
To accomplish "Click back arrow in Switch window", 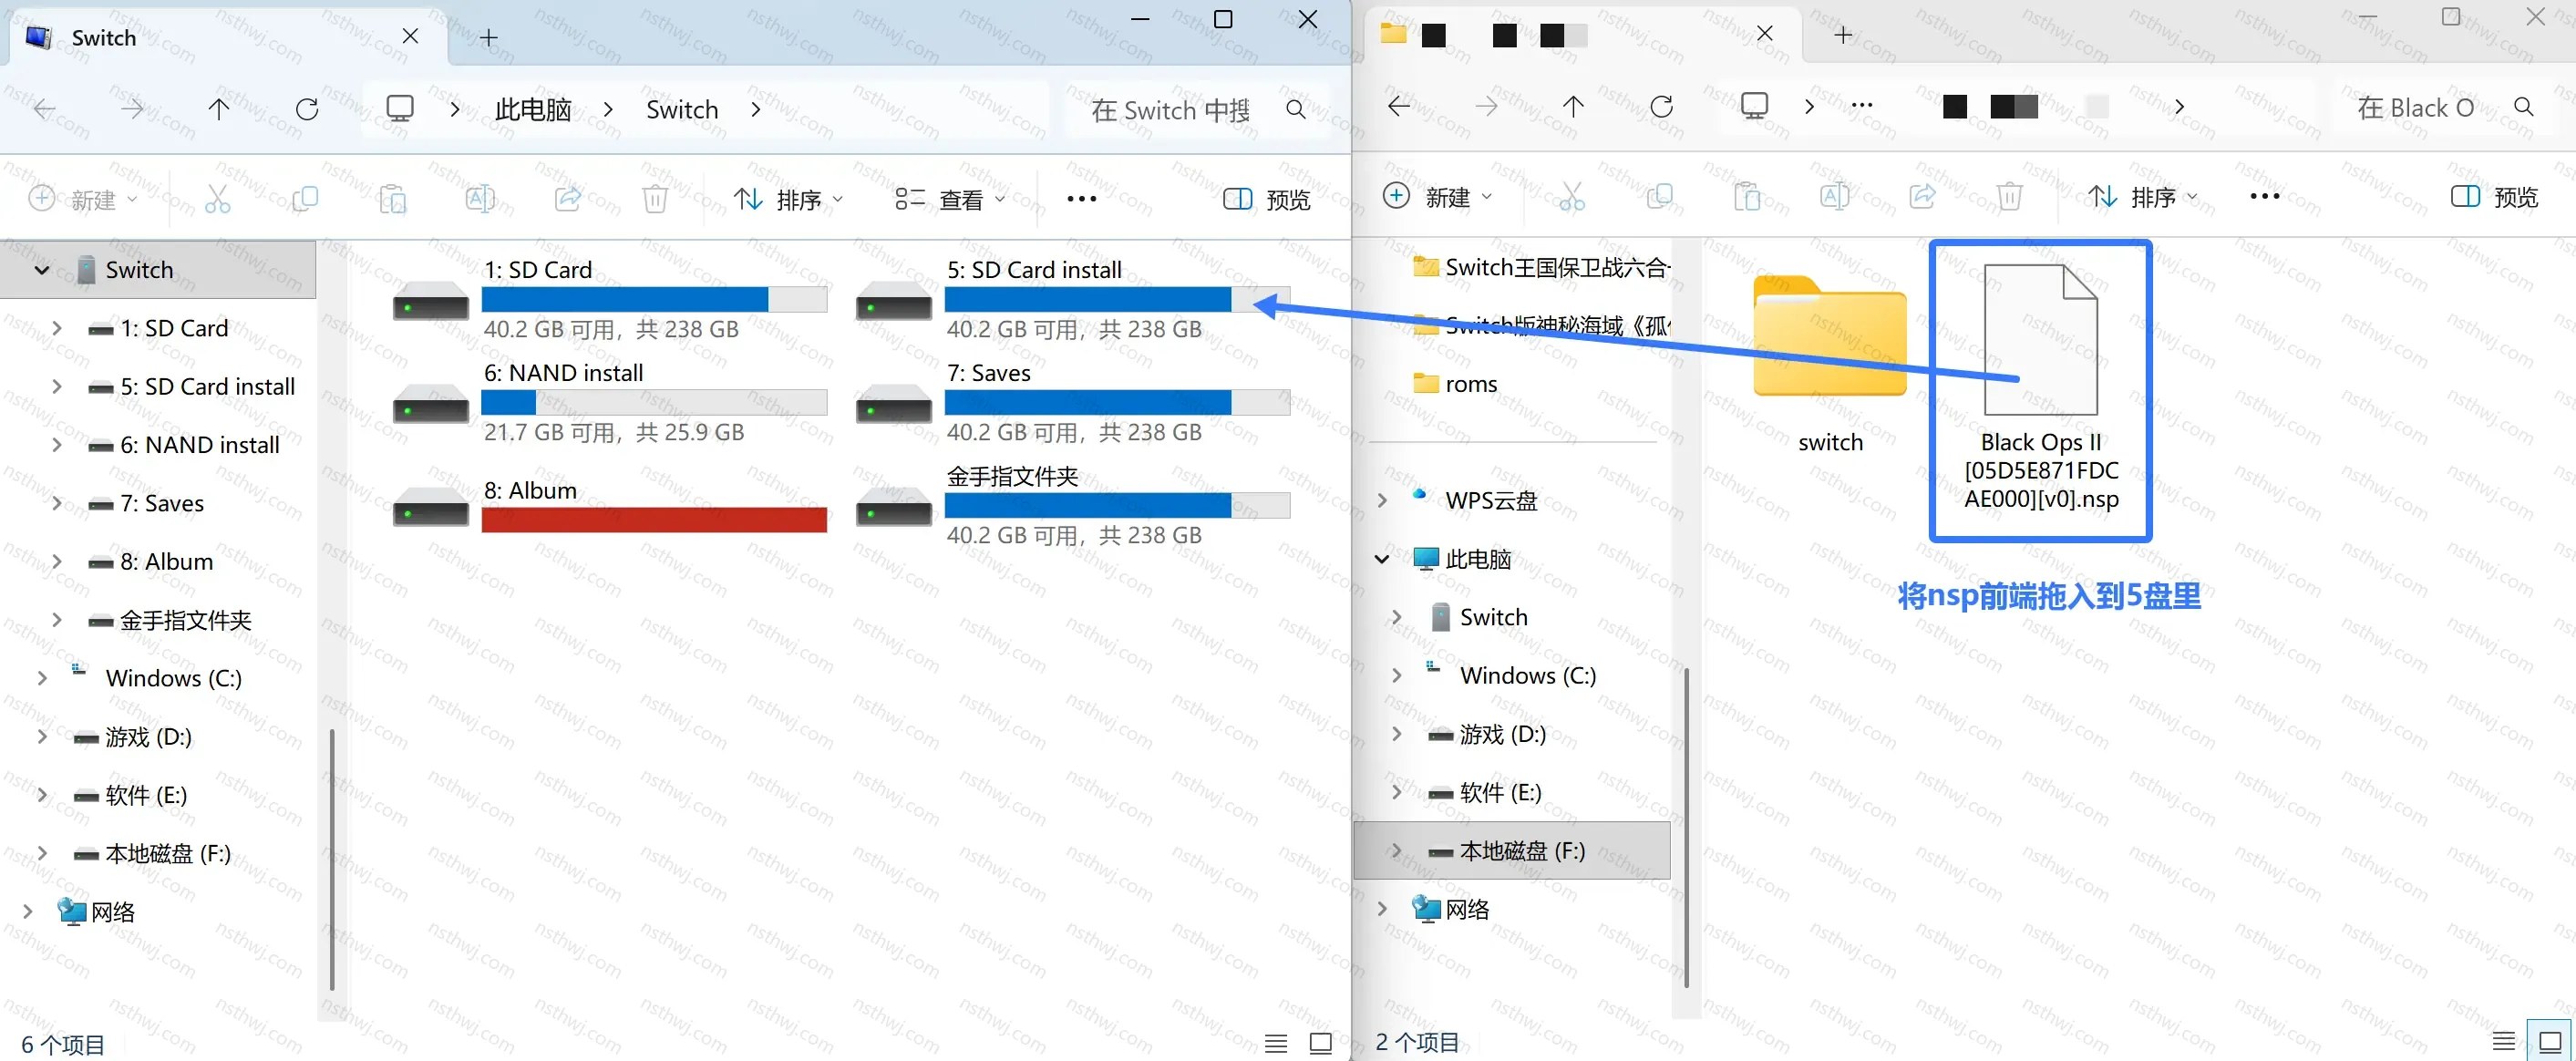I will coord(44,109).
